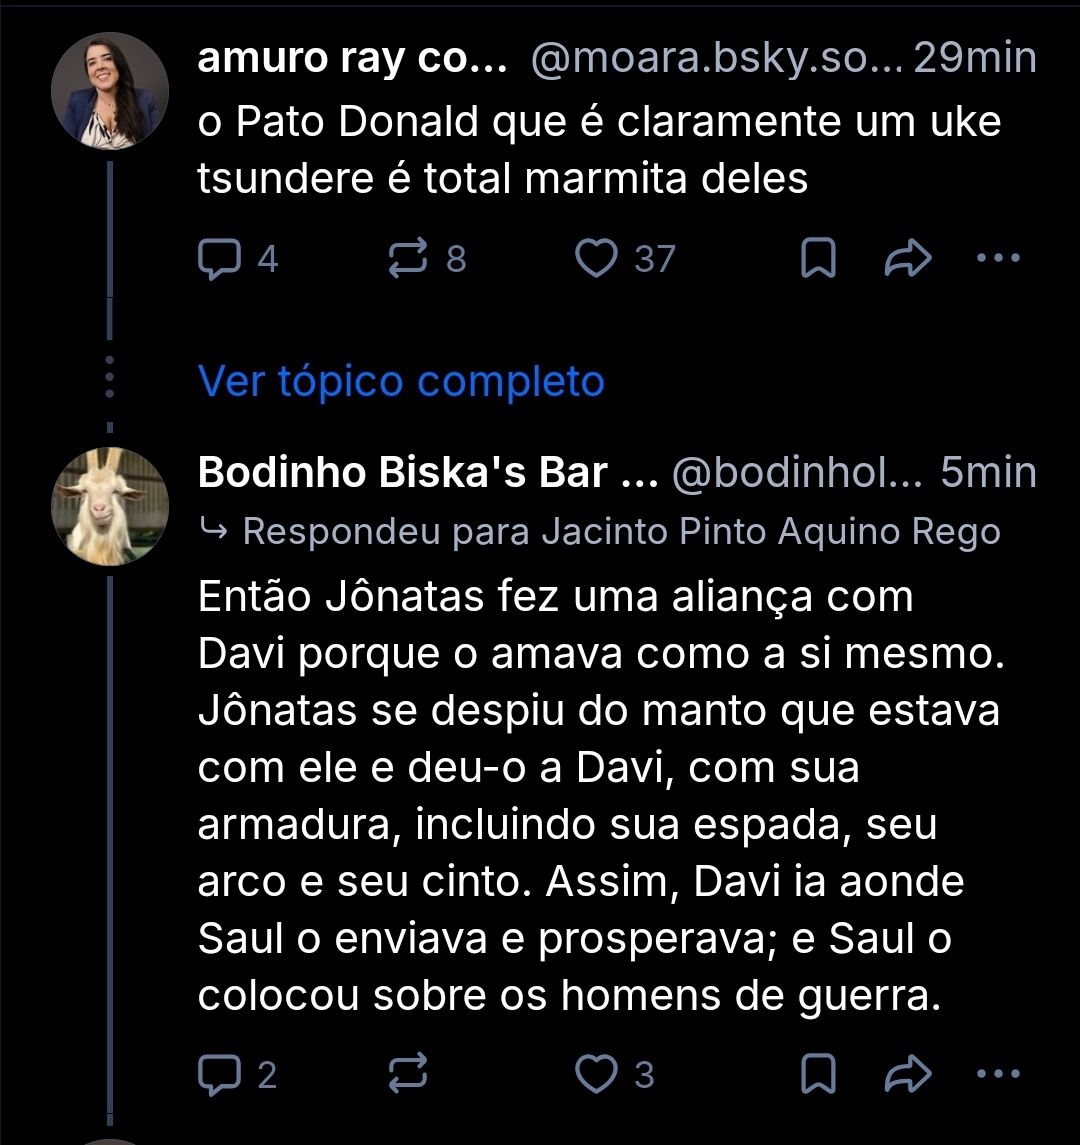Screen dimensions: 1080x1145
Task: Open the goat avatar profile
Action: click(110, 505)
